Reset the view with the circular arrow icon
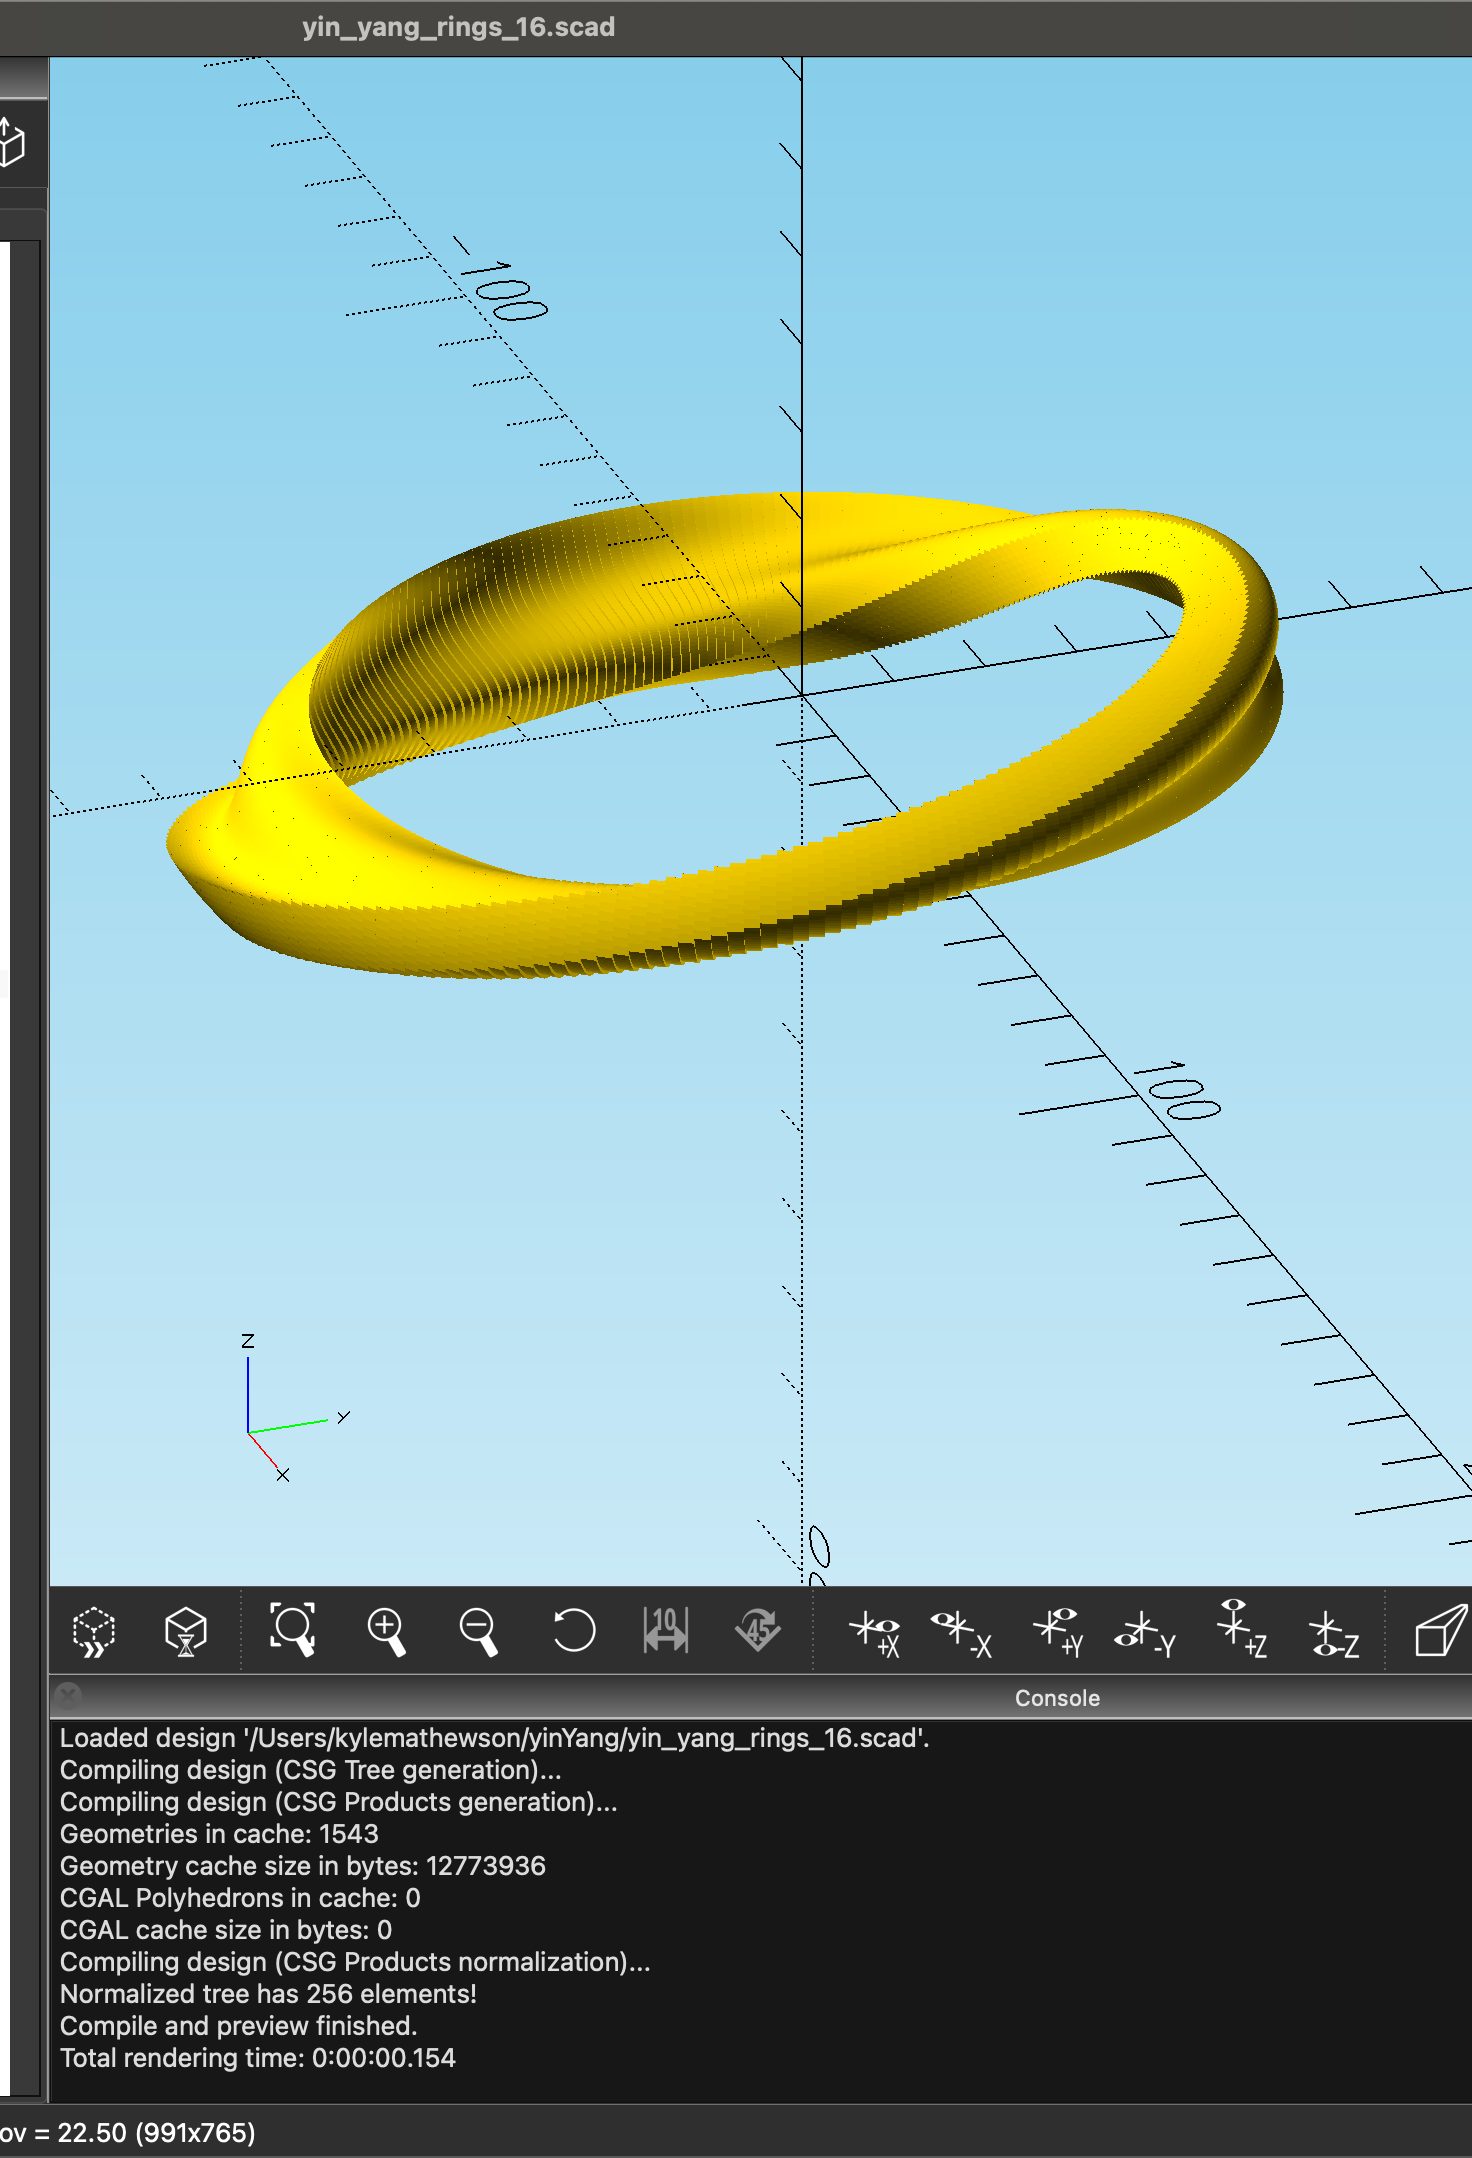This screenshot has height=2158, width=1472. click(x=573, y=1630)
